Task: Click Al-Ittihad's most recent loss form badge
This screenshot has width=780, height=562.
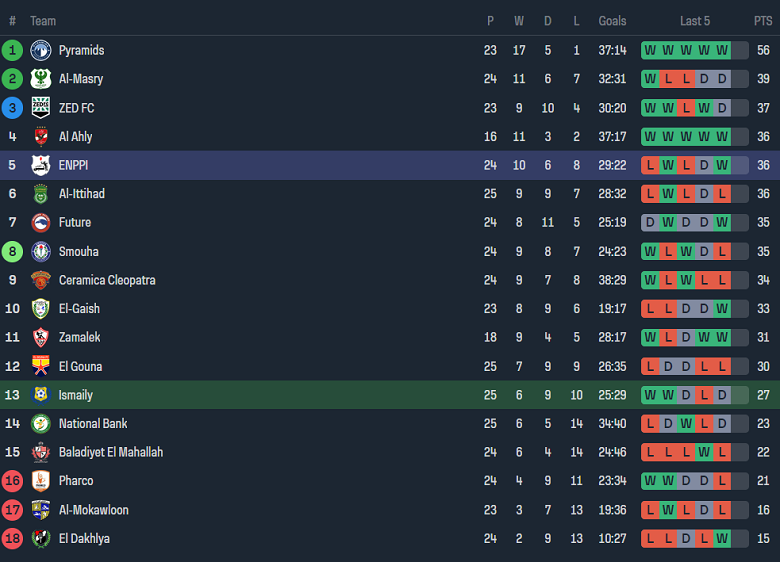Action: [x=722, y=194]
